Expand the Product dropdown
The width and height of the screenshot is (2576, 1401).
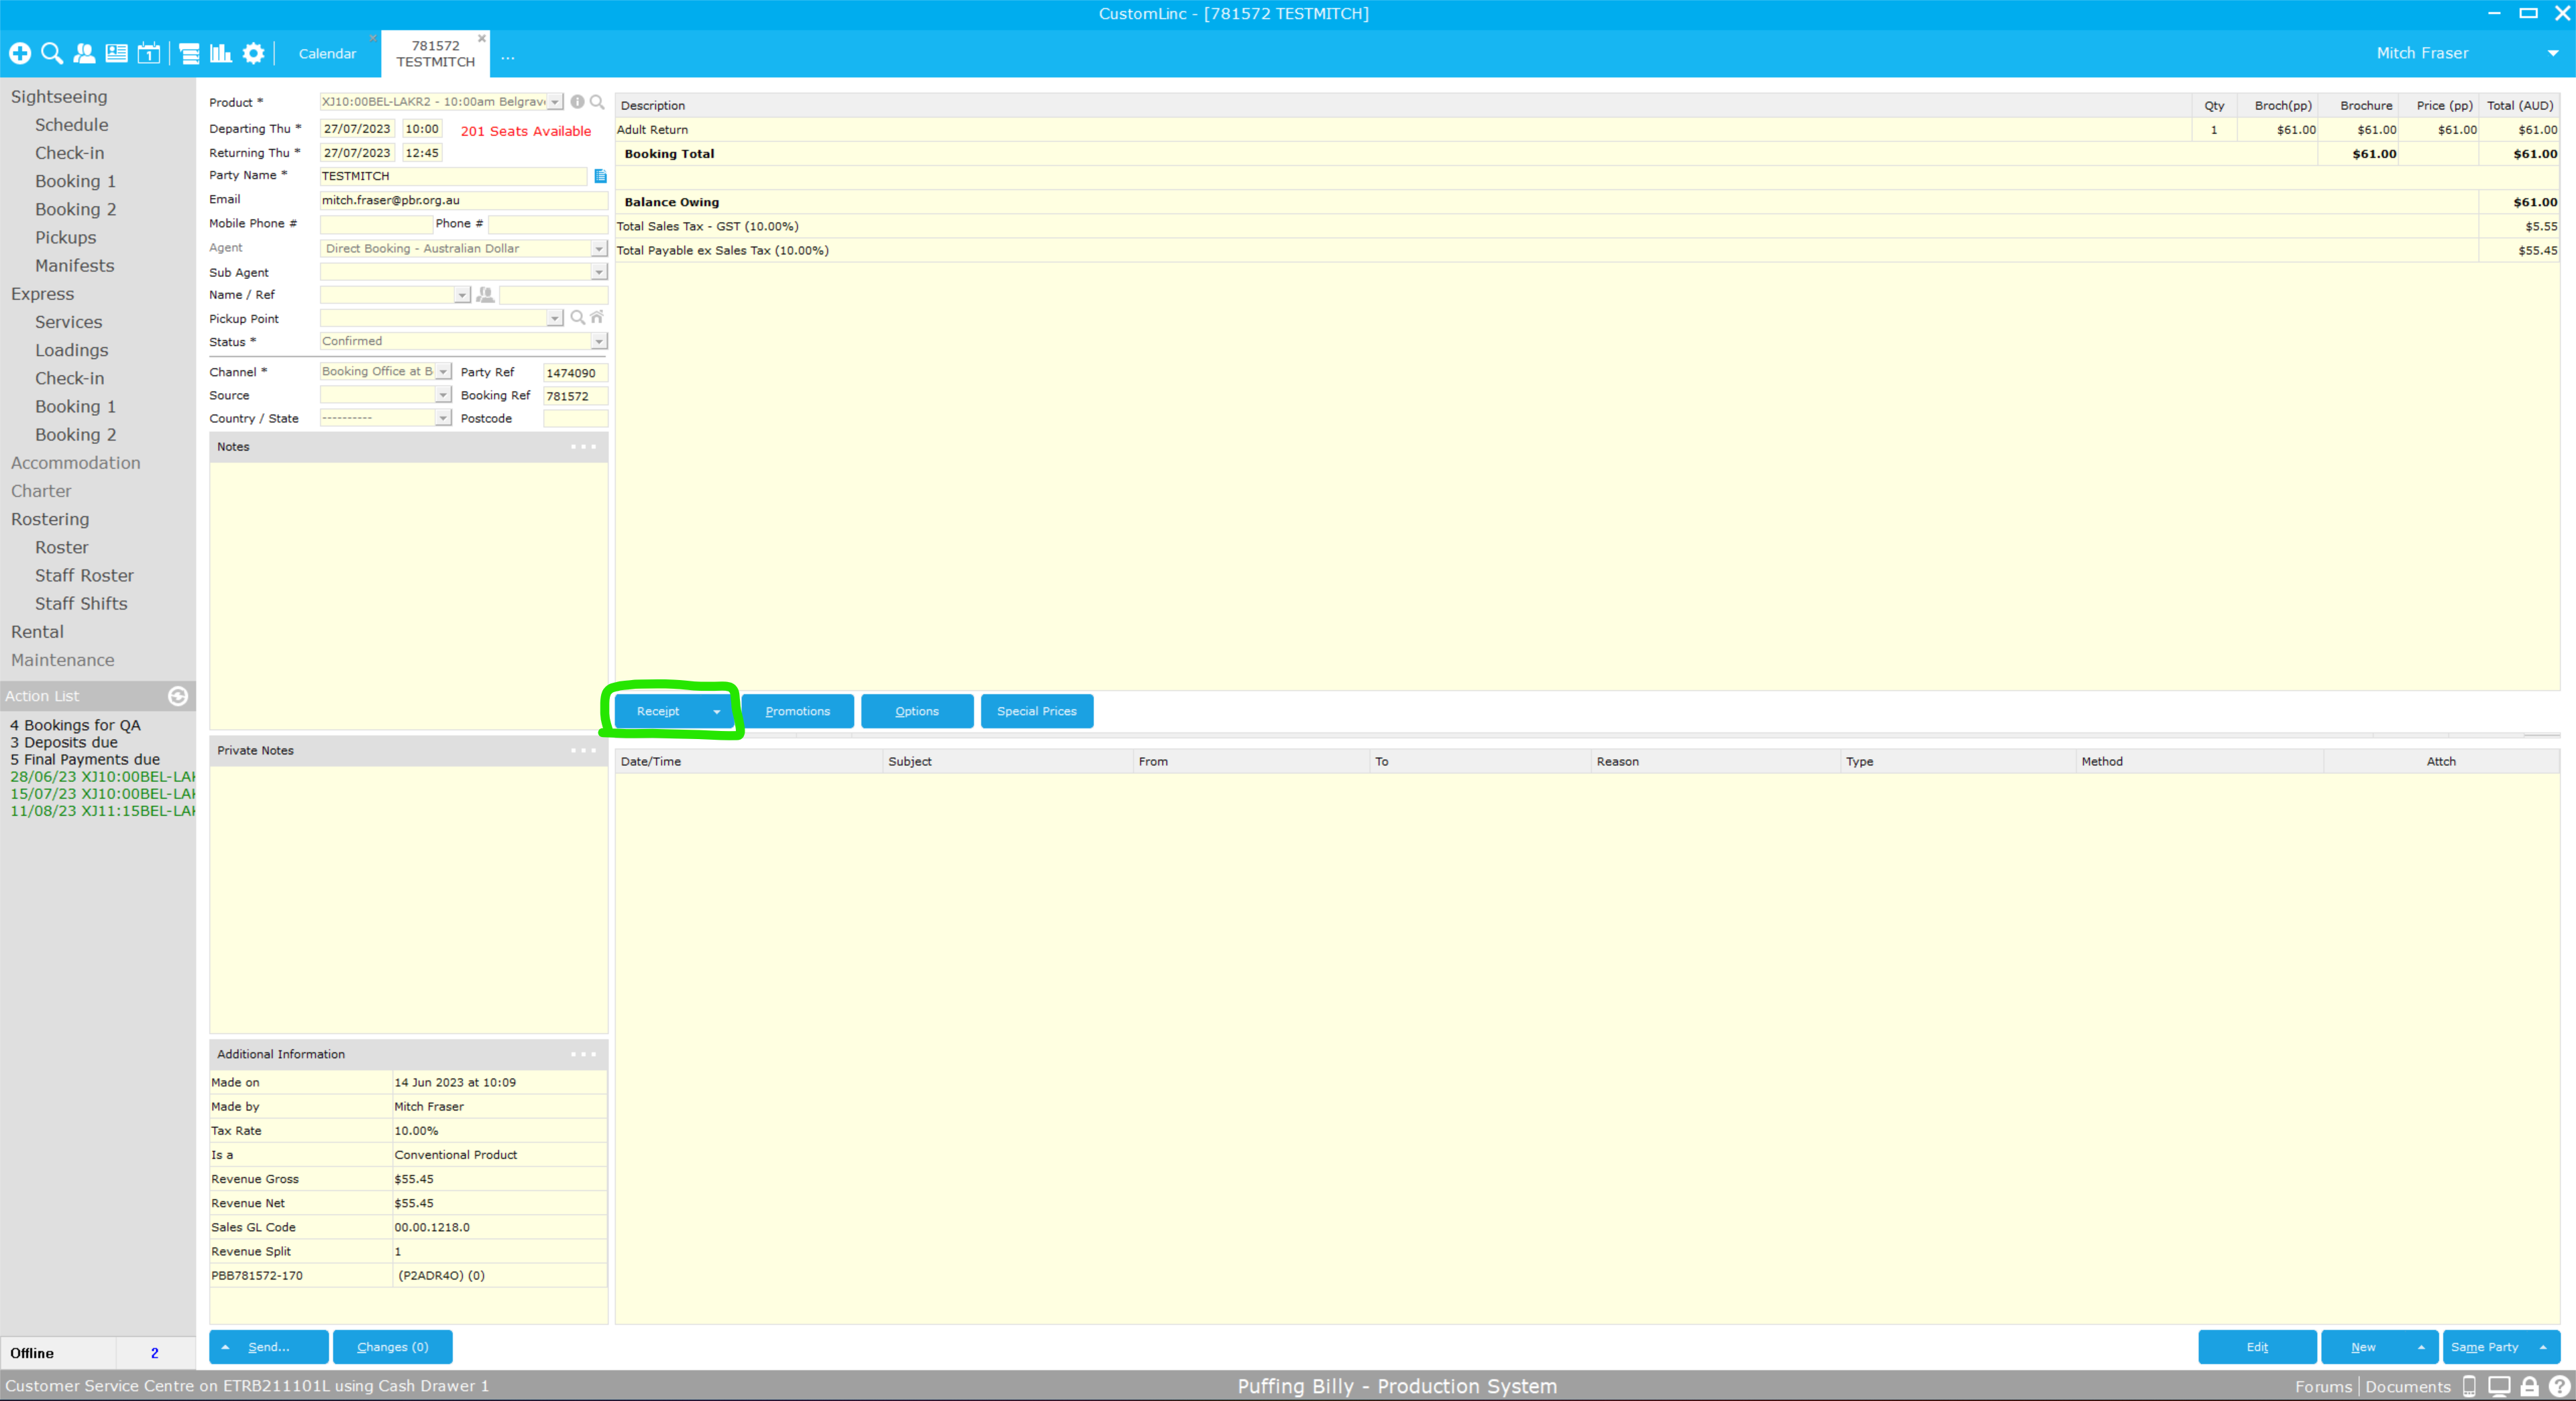555,102
